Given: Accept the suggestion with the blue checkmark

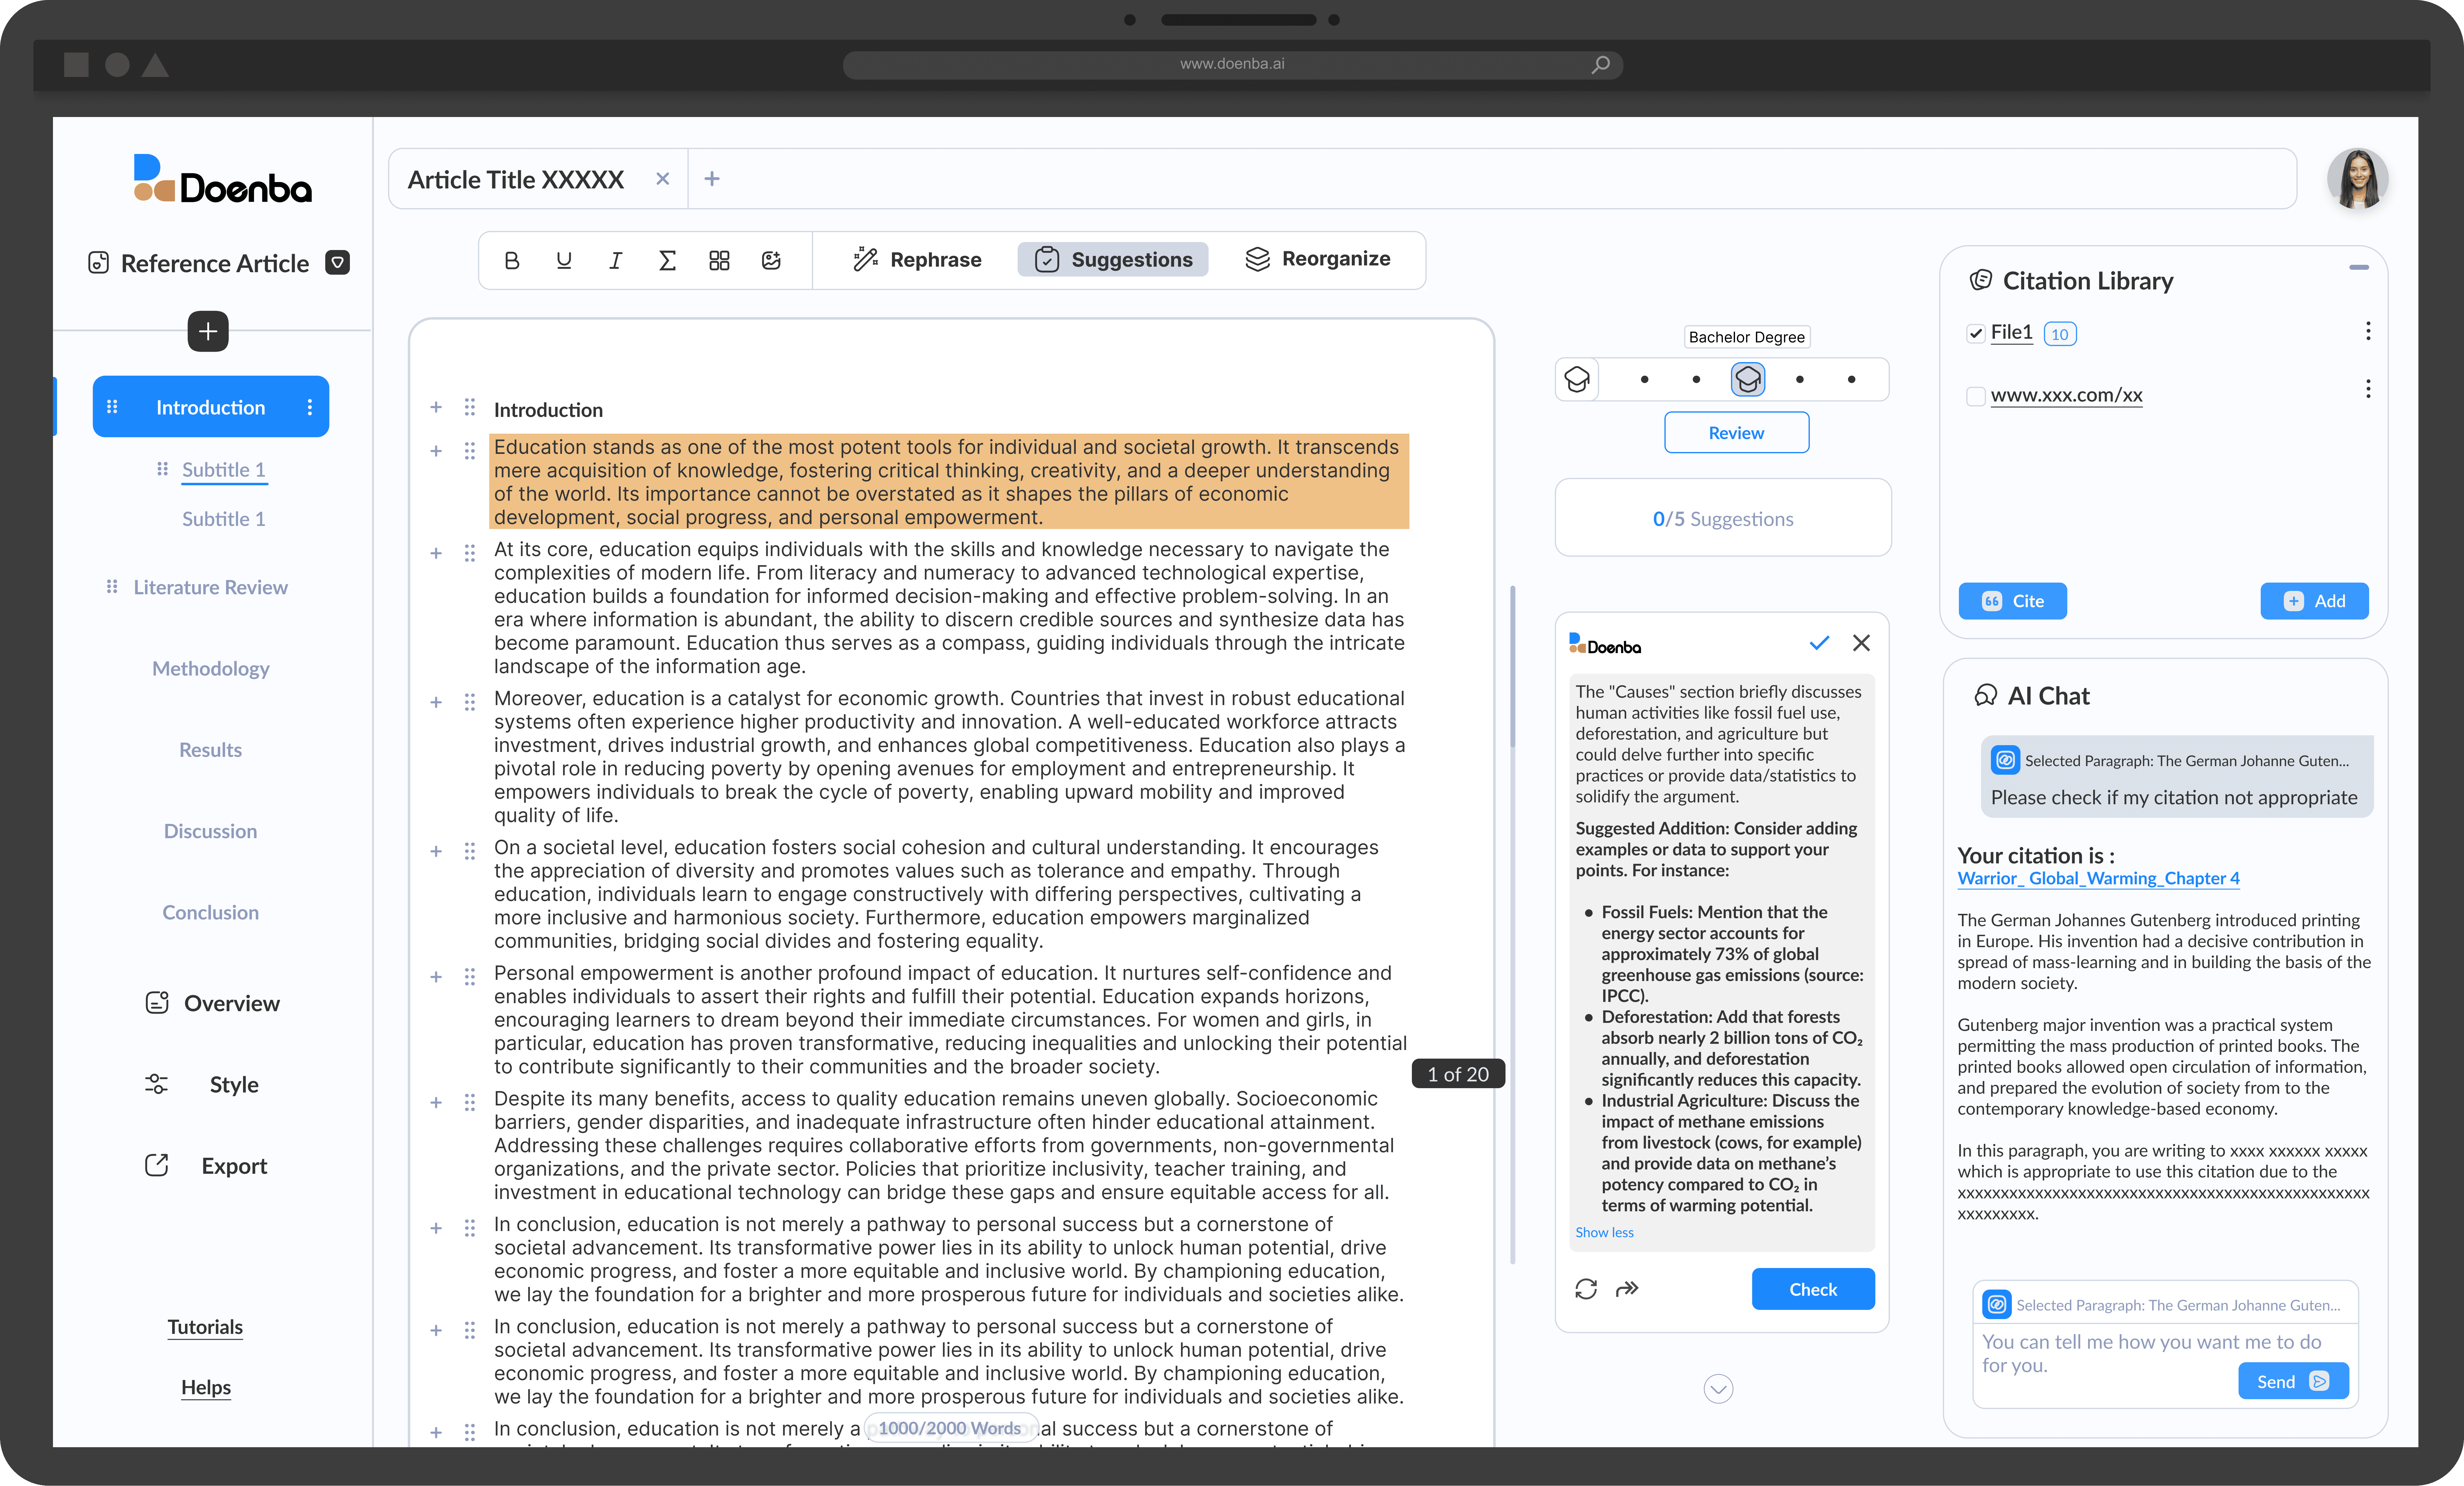Looking at the screenshot, I should coord(1819,643).
